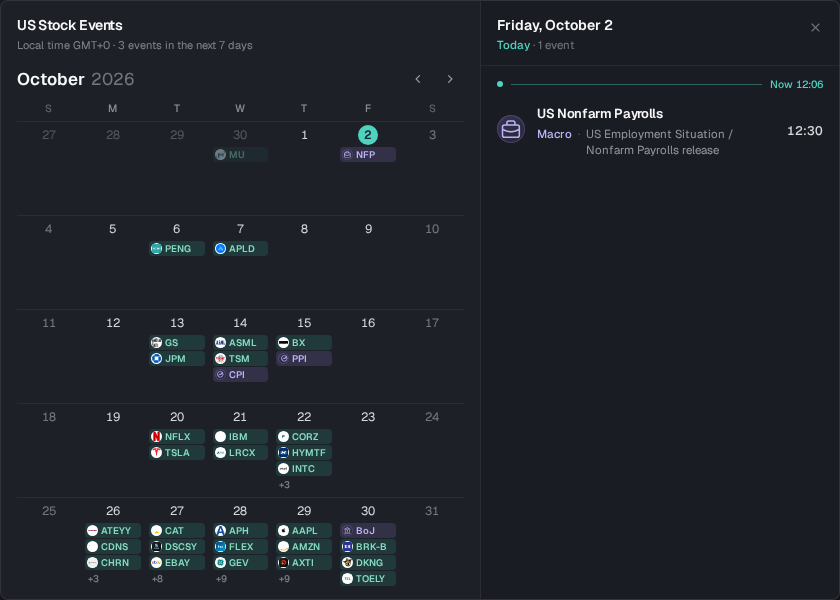Open the MU event on September 30
The width and height of the screenshot is (840, 600).
[241, 155]
